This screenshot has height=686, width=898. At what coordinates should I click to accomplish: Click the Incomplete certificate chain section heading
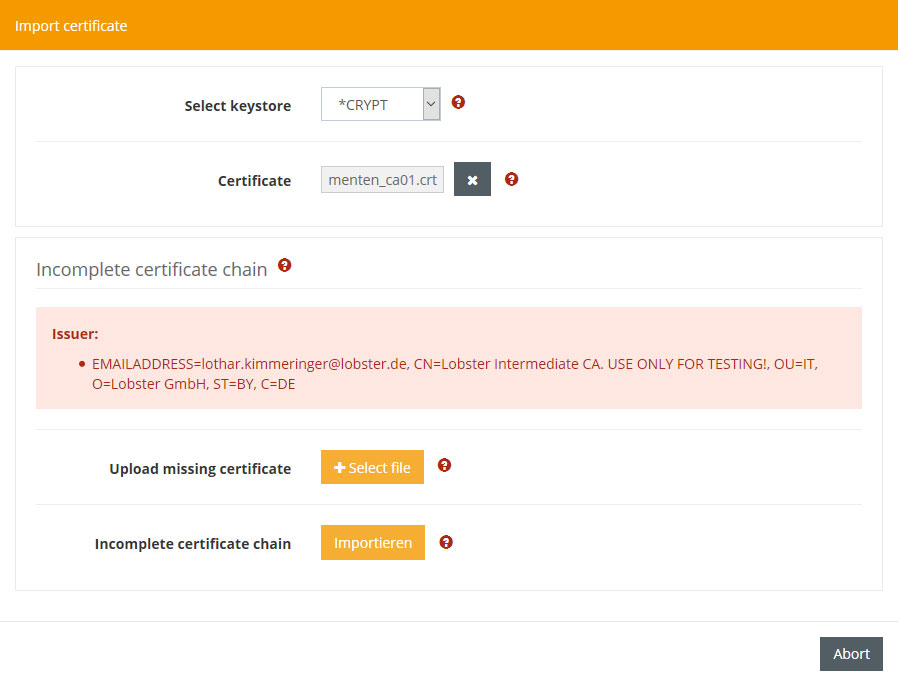[151, 269]
